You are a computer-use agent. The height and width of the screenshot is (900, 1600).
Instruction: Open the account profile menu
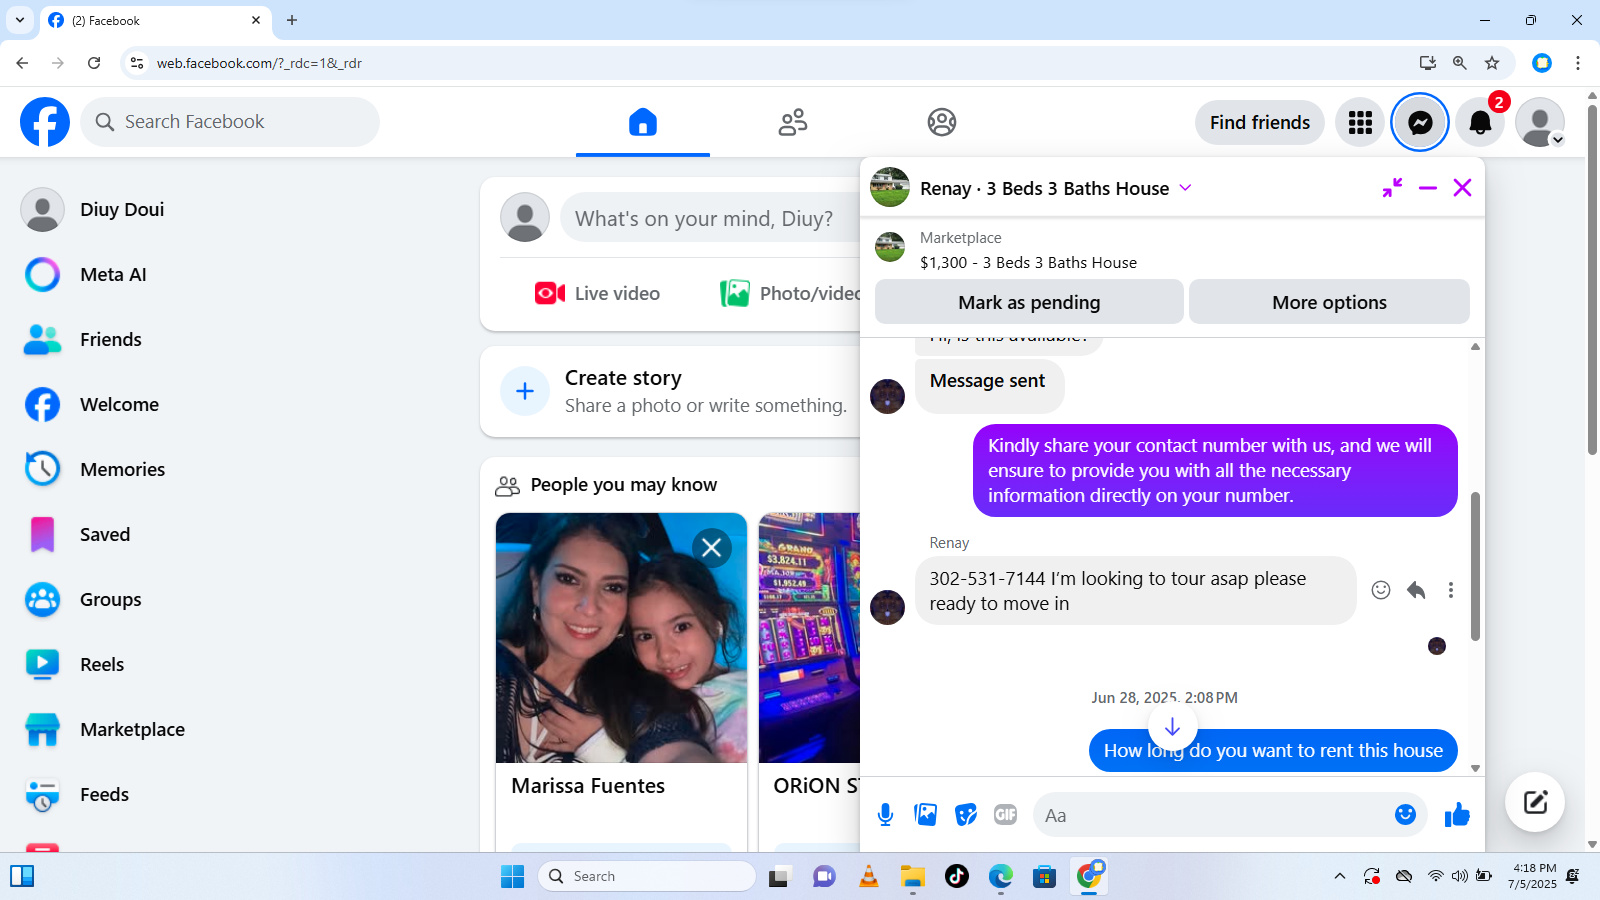click(1540, 122)
